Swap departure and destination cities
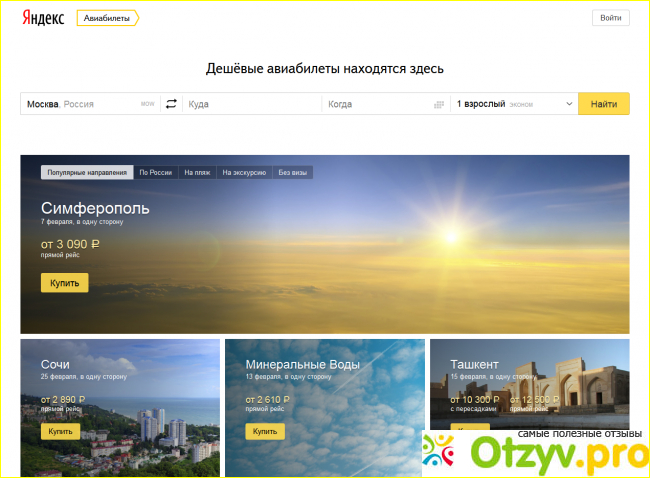 171,104
